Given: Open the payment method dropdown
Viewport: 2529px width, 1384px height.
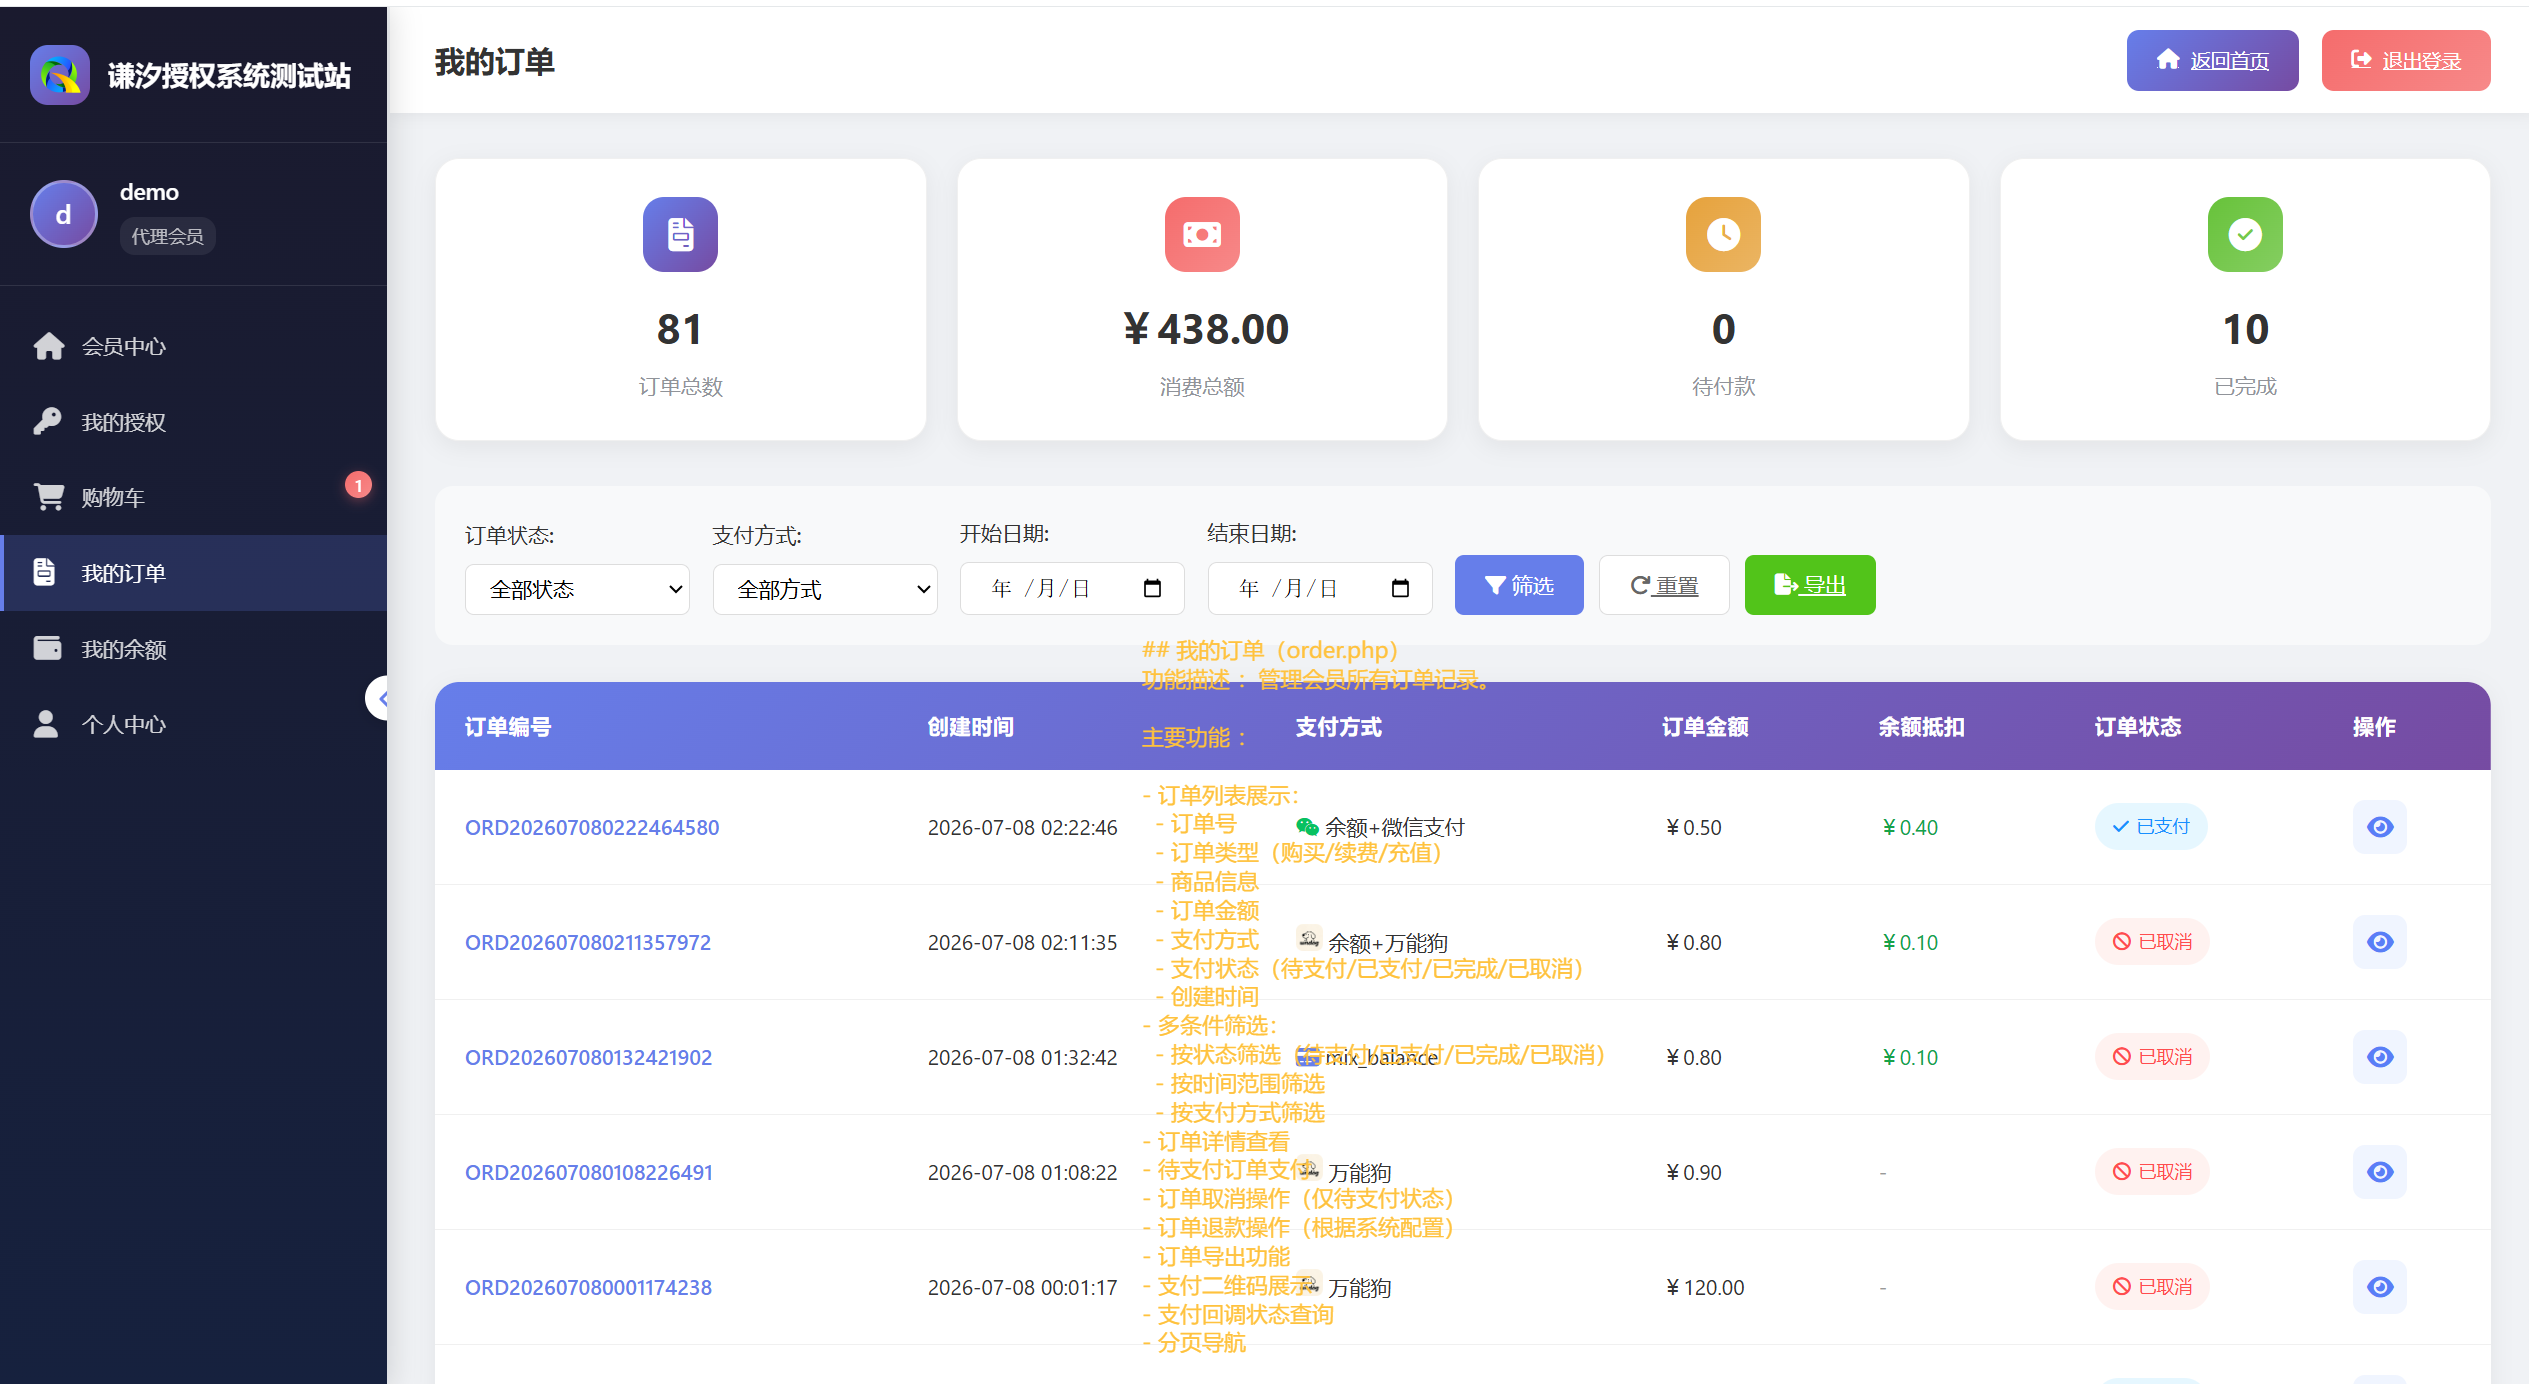Looking at the screenshot, I should 825,589.
